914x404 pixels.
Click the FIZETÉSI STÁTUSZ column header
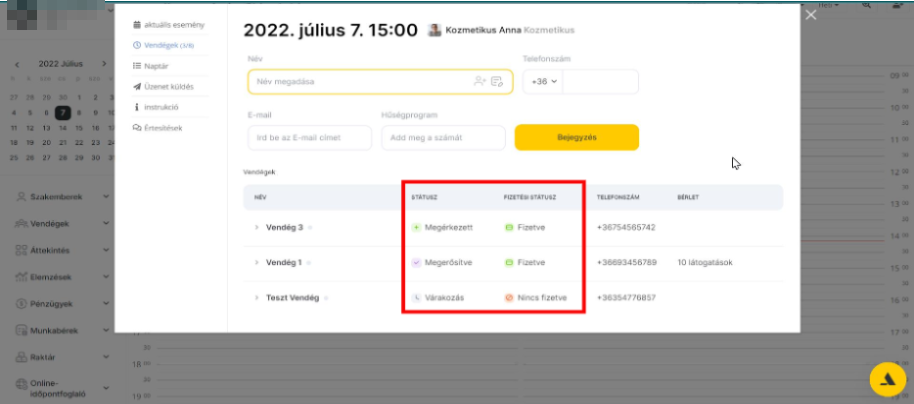coord(530,198)
